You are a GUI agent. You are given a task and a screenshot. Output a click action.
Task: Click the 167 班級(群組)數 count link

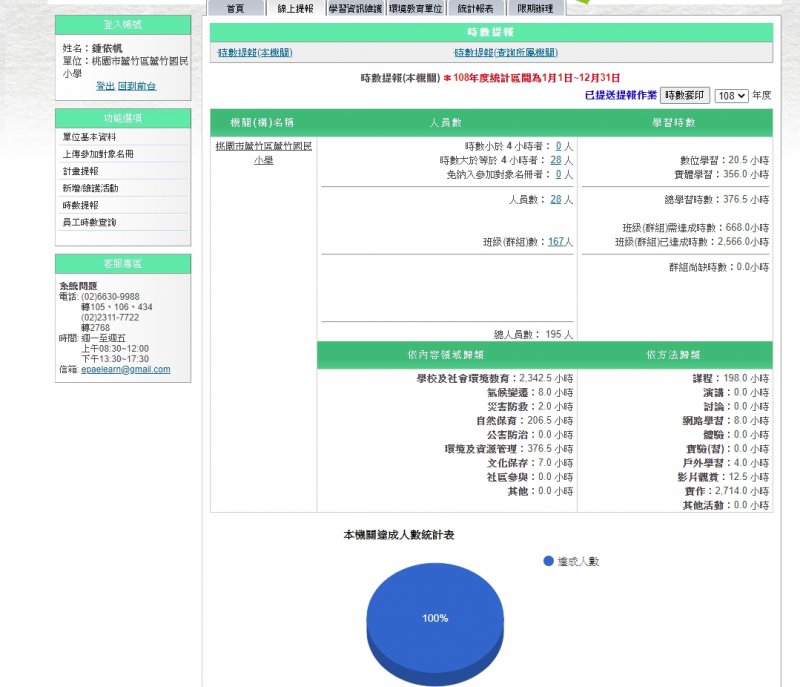pos(557,241)
